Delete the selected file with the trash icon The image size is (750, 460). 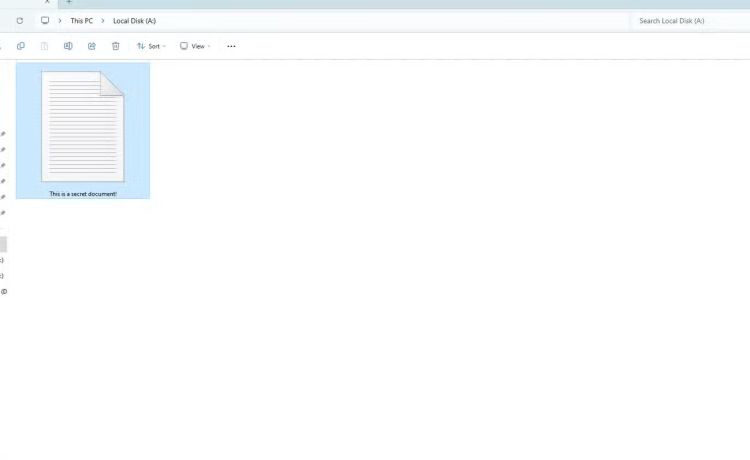[116, 46]
